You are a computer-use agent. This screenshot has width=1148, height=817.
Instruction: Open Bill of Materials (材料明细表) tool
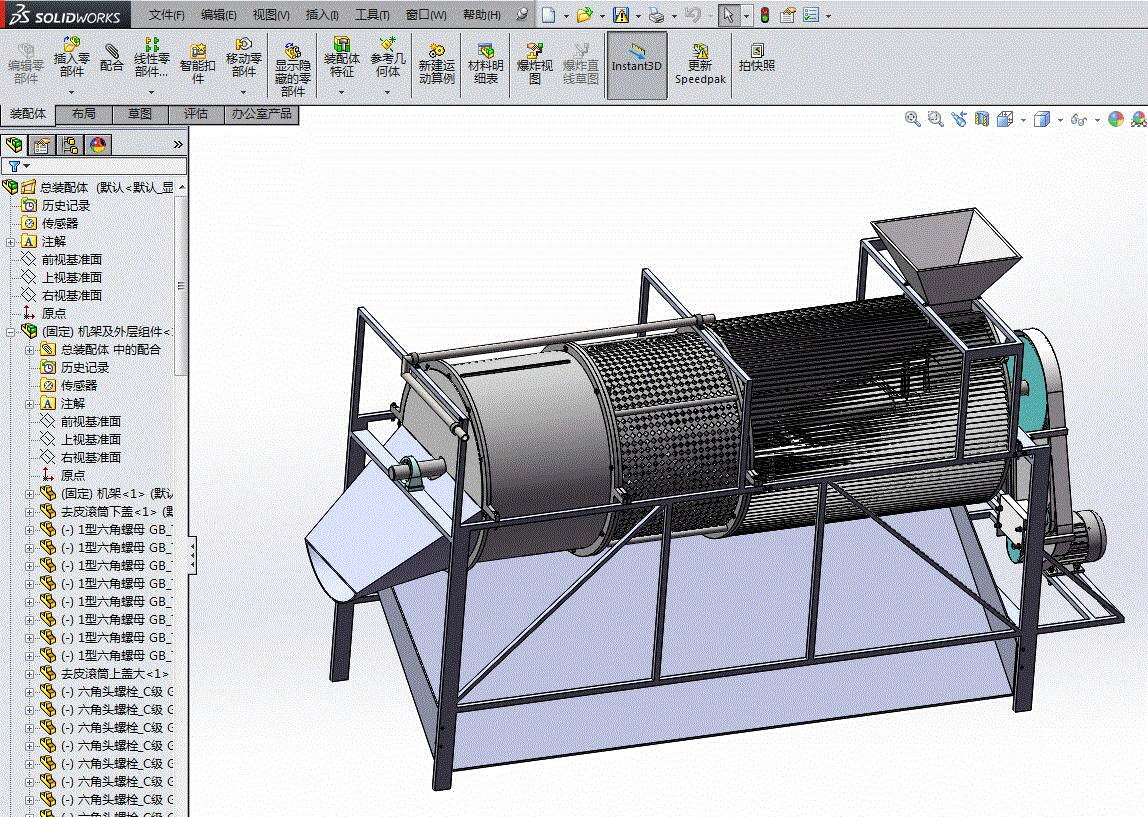(486, 62)
